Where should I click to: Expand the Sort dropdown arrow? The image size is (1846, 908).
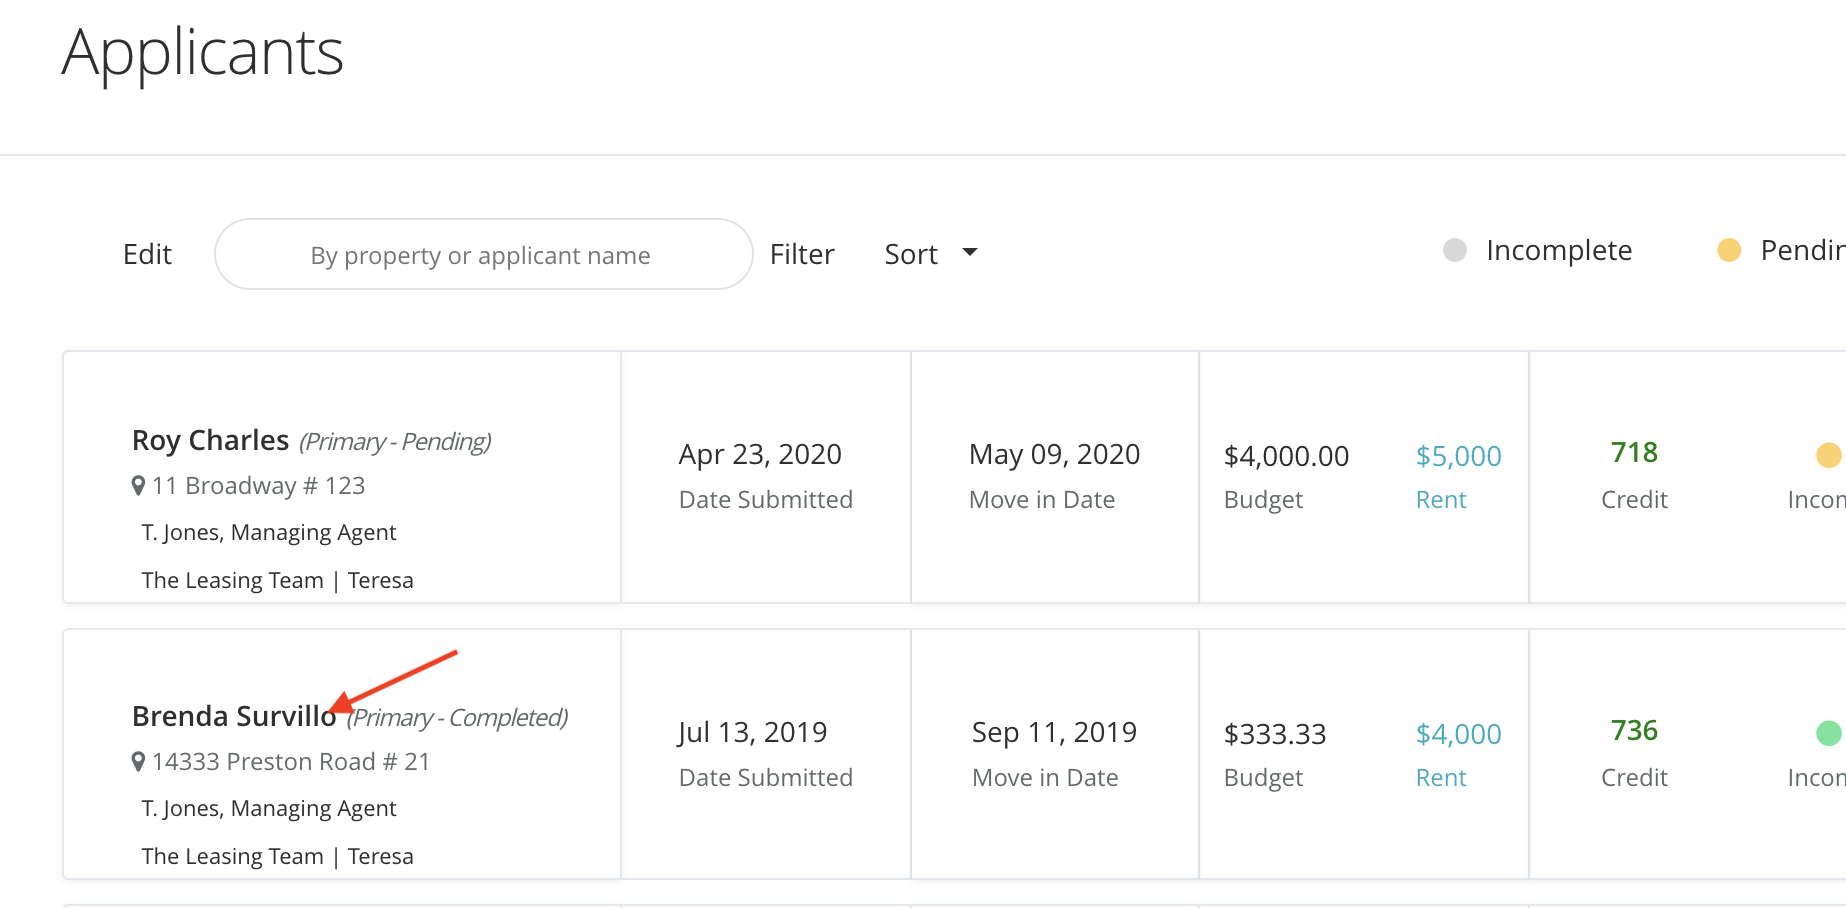(969, 253)
